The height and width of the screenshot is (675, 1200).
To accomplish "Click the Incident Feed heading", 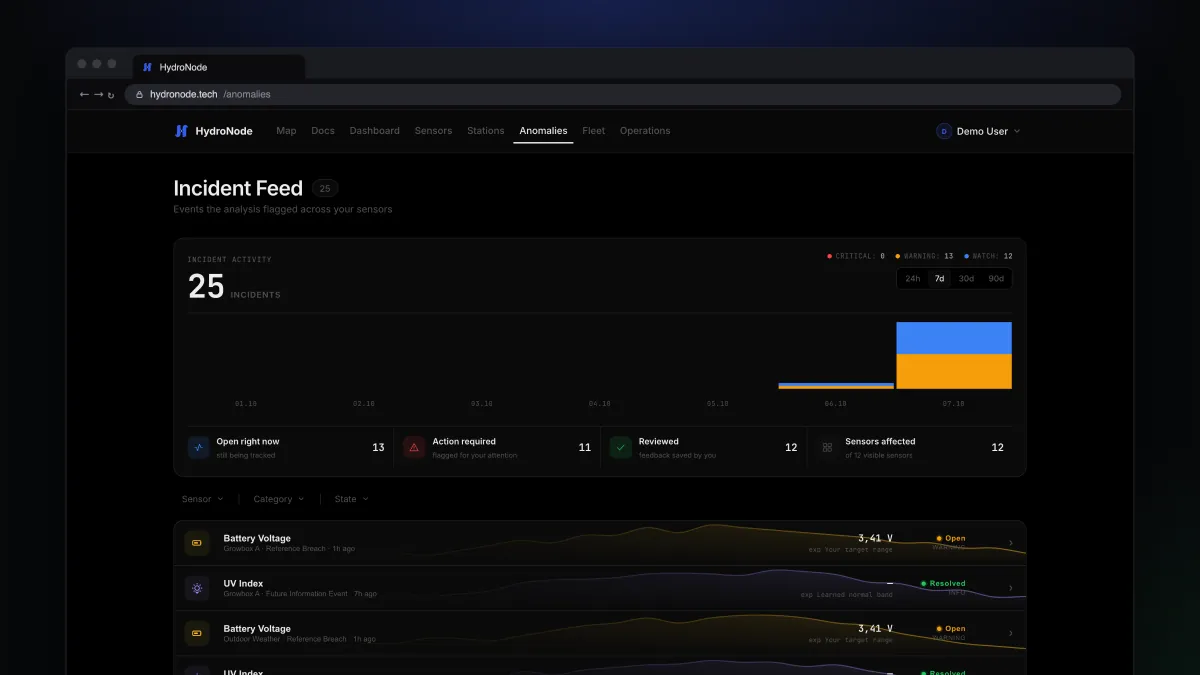I will click(238, 188).
